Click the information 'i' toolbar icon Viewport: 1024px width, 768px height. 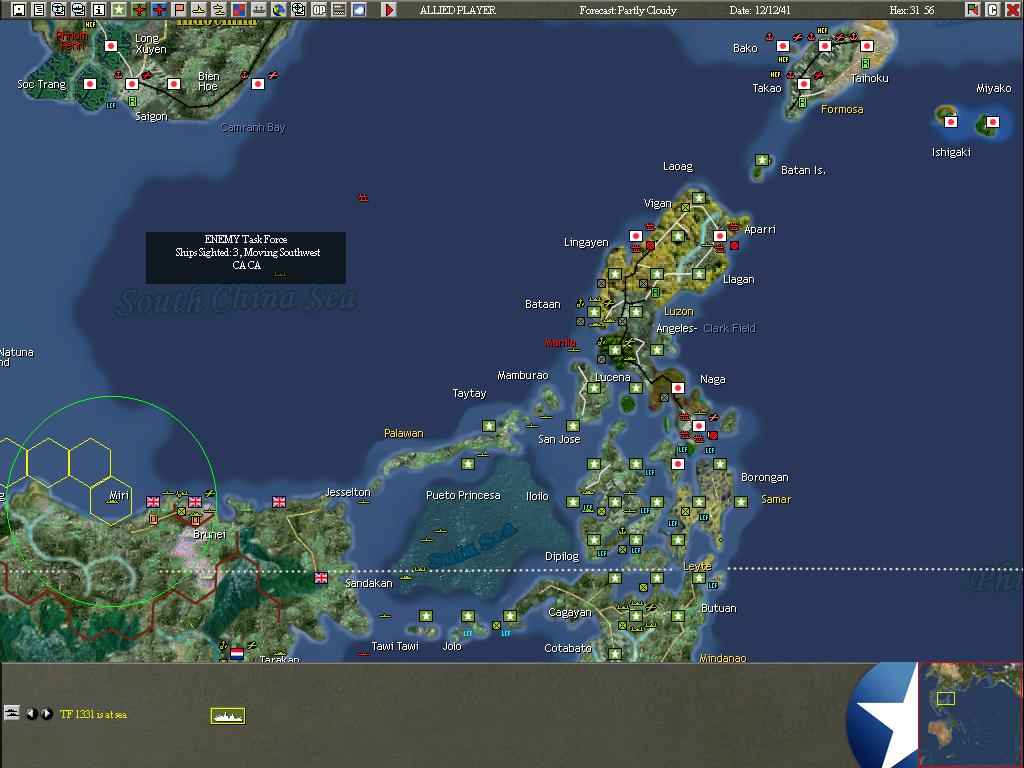tap(98, 9)
